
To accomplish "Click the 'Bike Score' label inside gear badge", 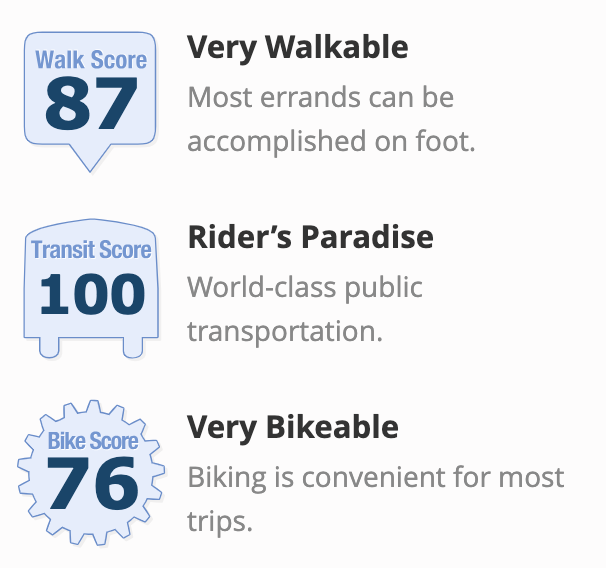I will [93, 440].
